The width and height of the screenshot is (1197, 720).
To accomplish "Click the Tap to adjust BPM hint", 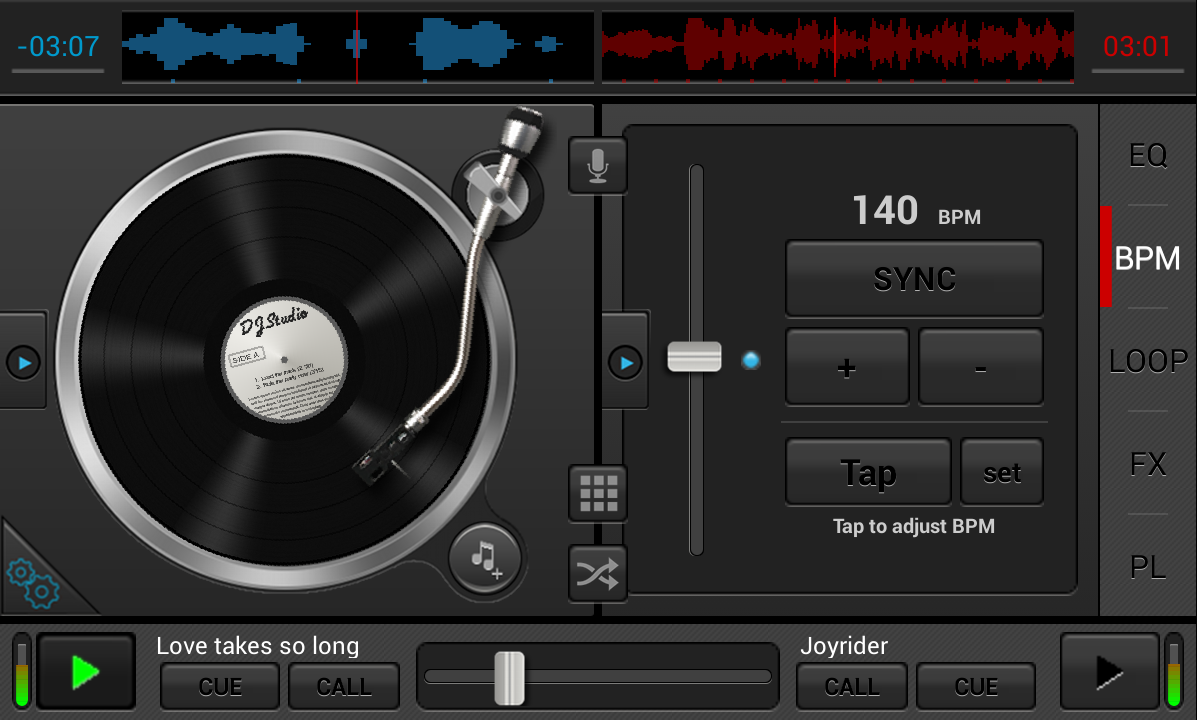I will click(x=914, y=526).
